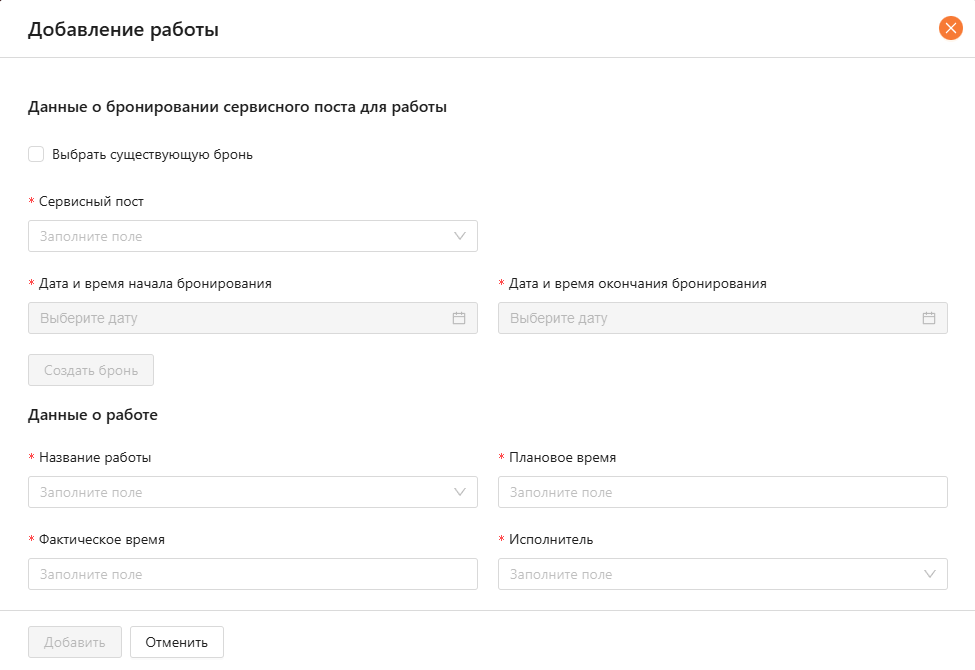Select the Дата и время окончания бронирования field

coord(710,318)
